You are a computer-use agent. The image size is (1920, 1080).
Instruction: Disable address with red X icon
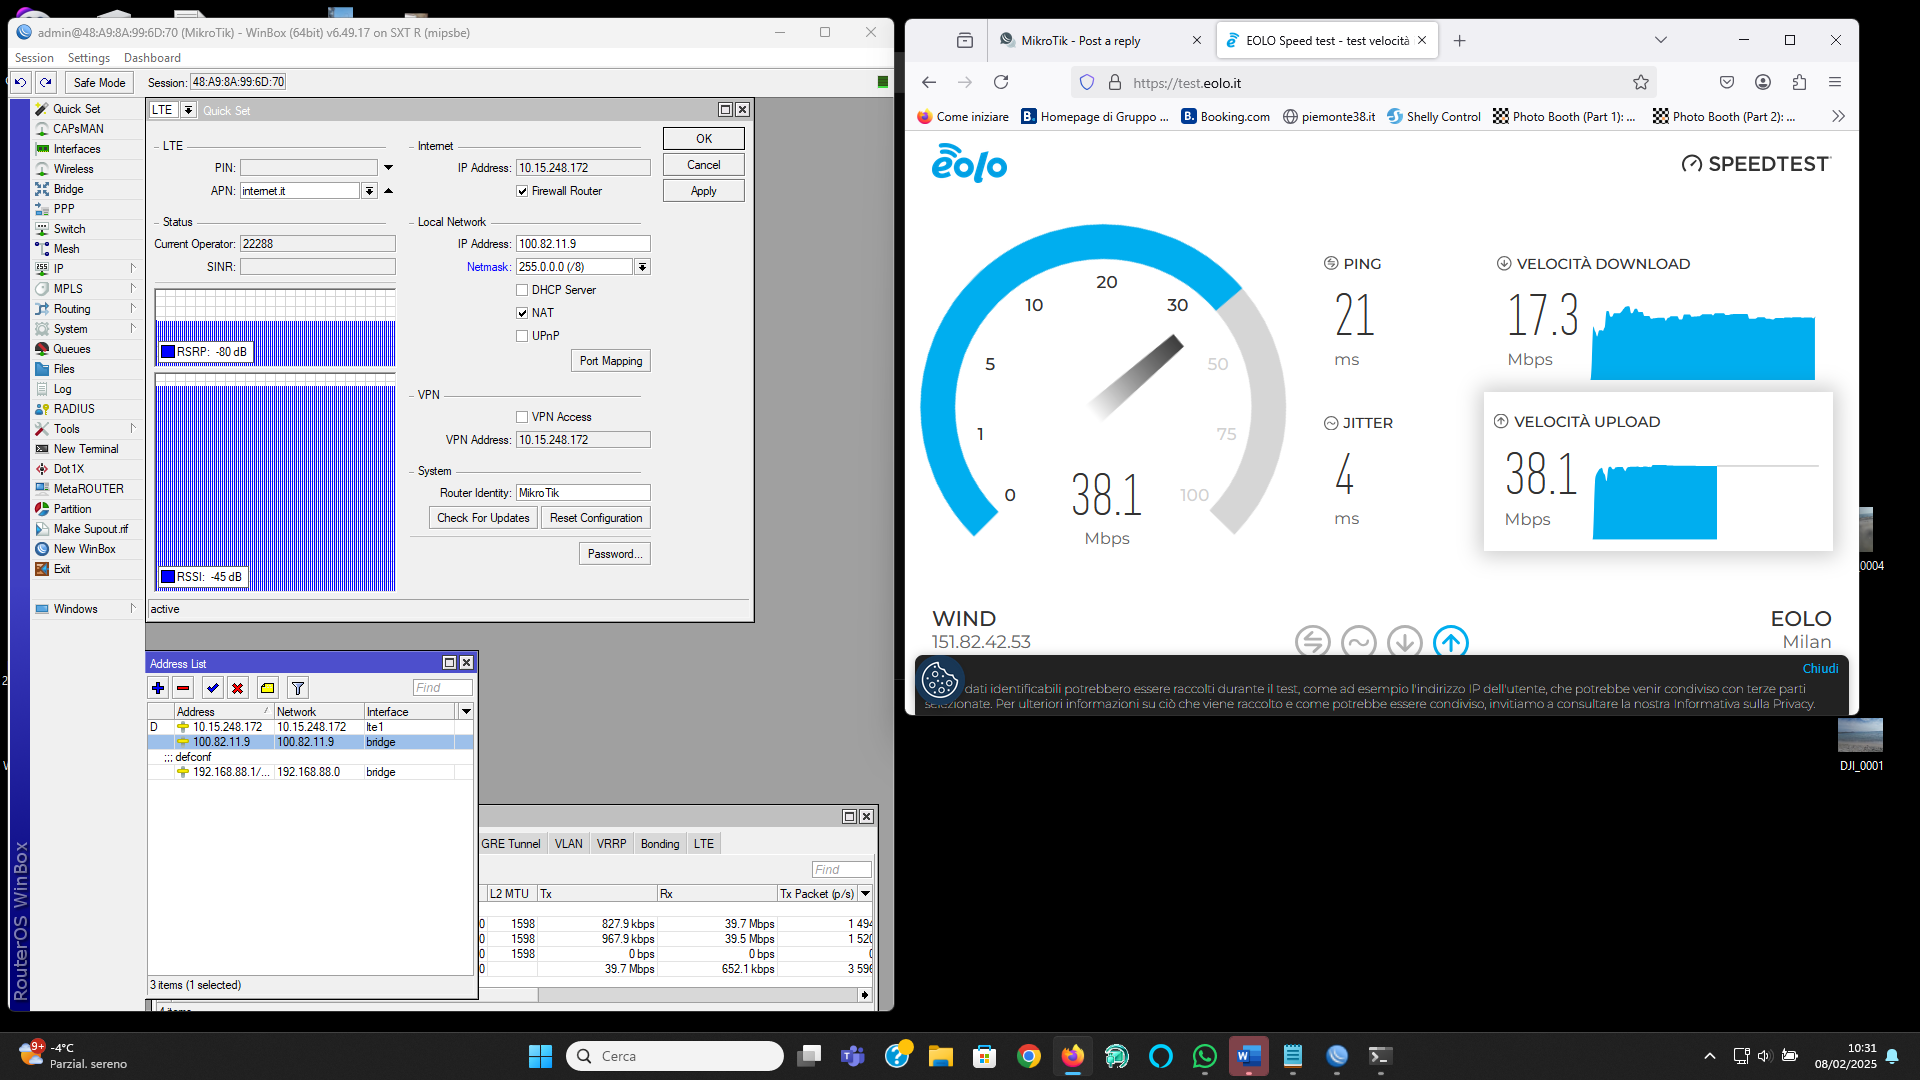click(x=237, y=688)
